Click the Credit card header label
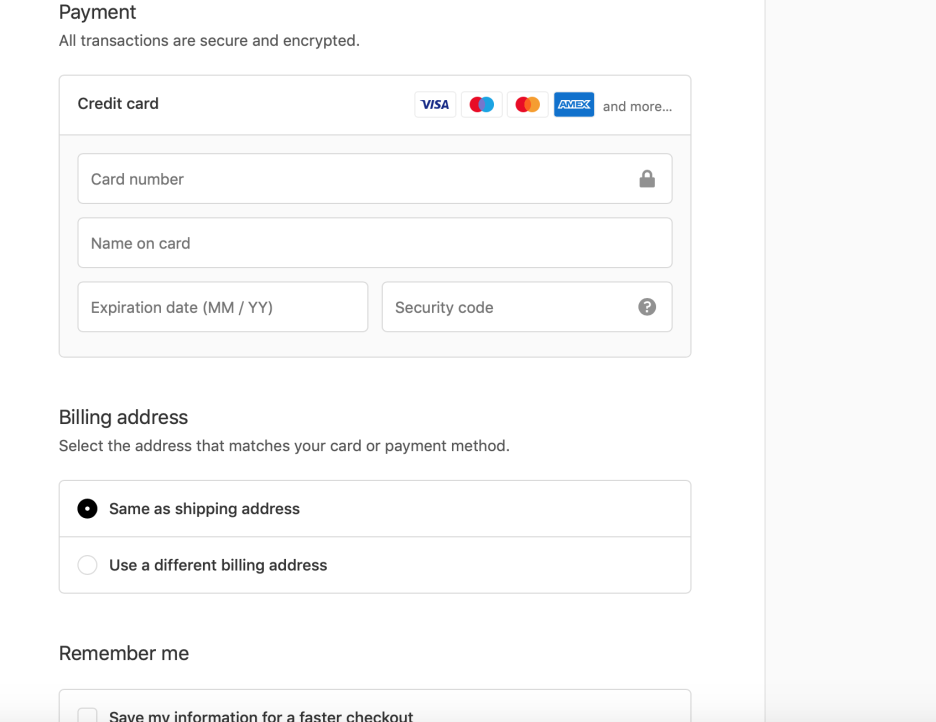Viewport: 936px width, 722px height. (x=118, y=104)
